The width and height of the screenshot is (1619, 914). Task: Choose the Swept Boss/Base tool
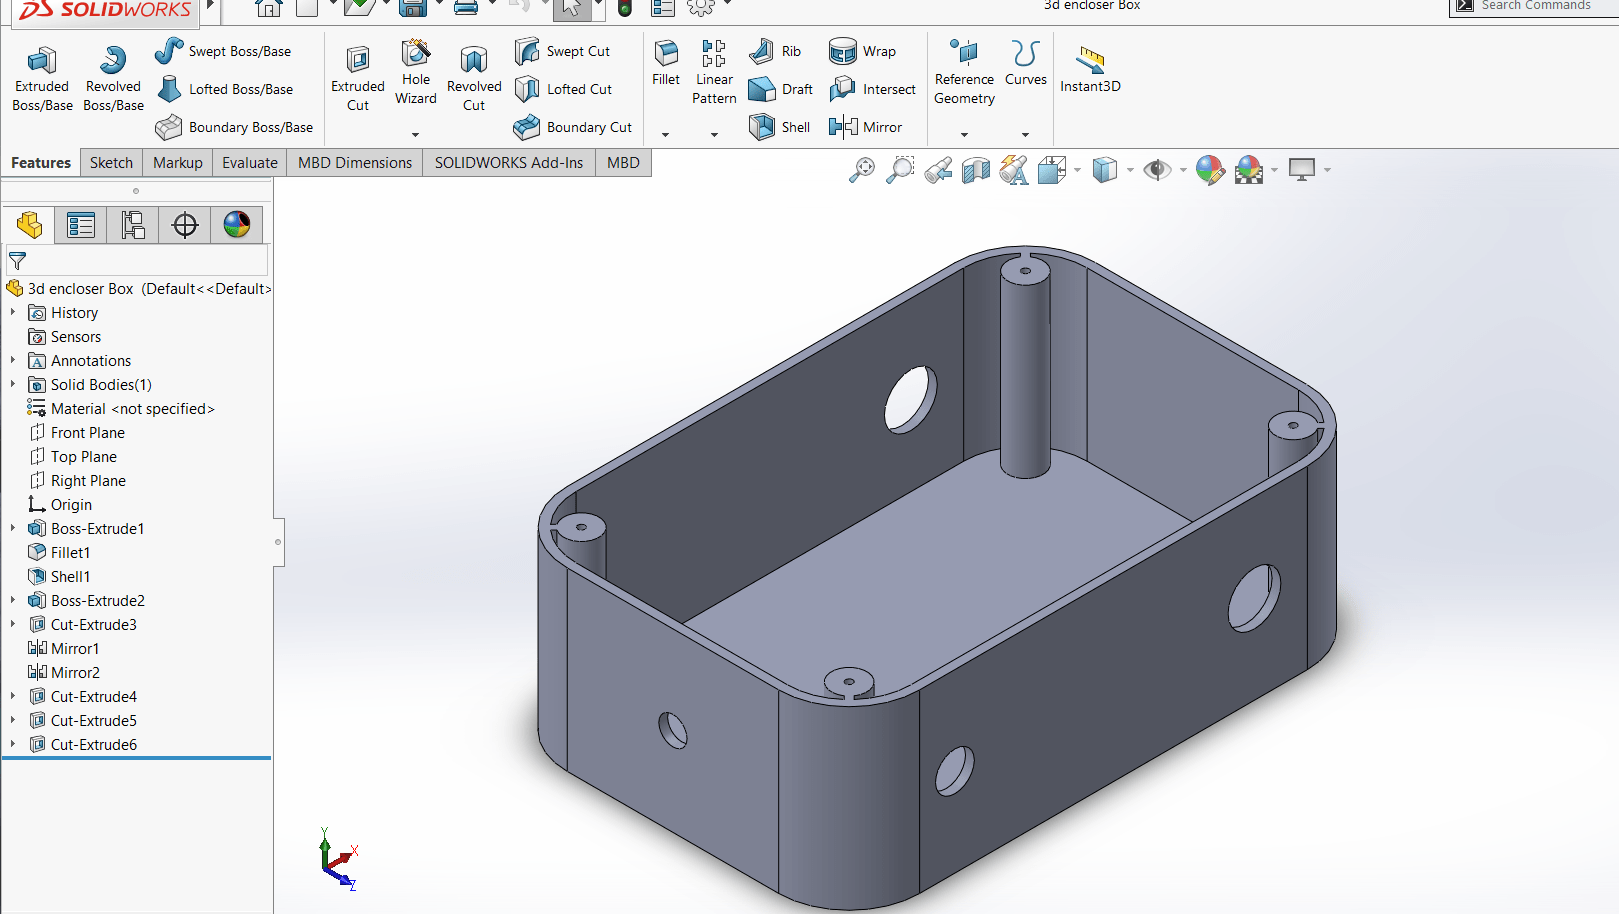tap(223, 51)
